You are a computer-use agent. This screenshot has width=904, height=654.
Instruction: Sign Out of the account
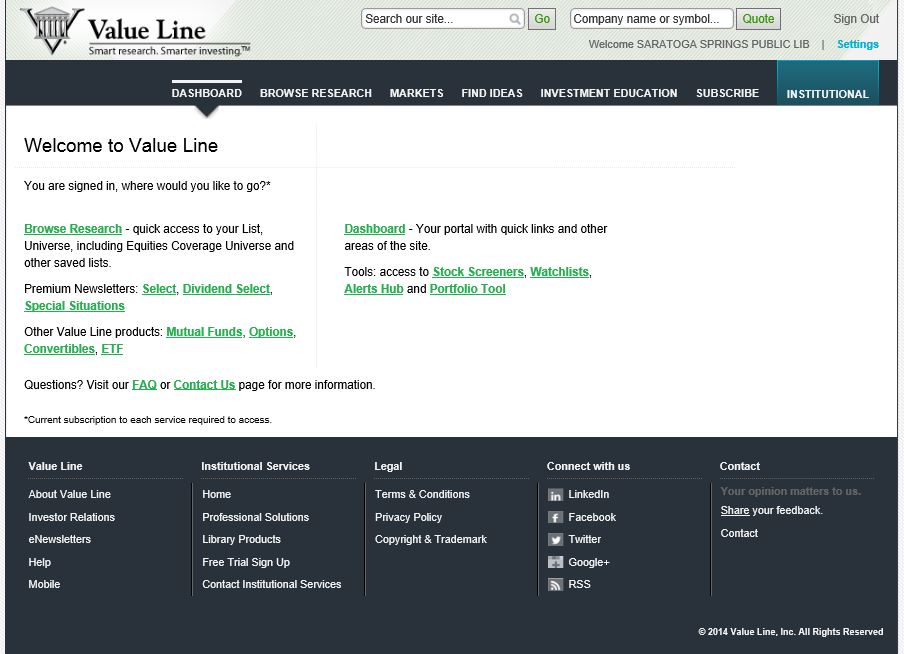click(856, 19)
